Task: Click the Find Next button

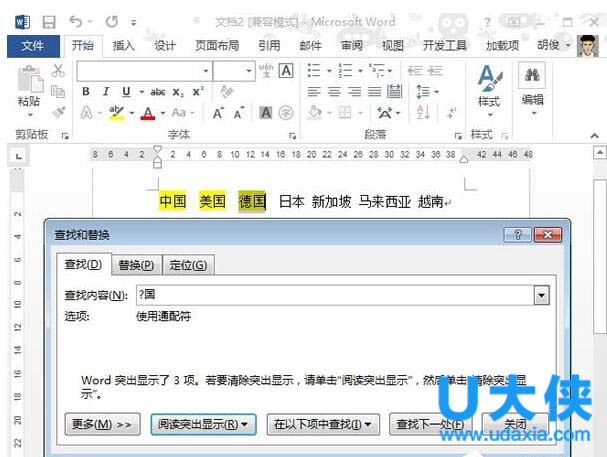Action: pos(428,424)
